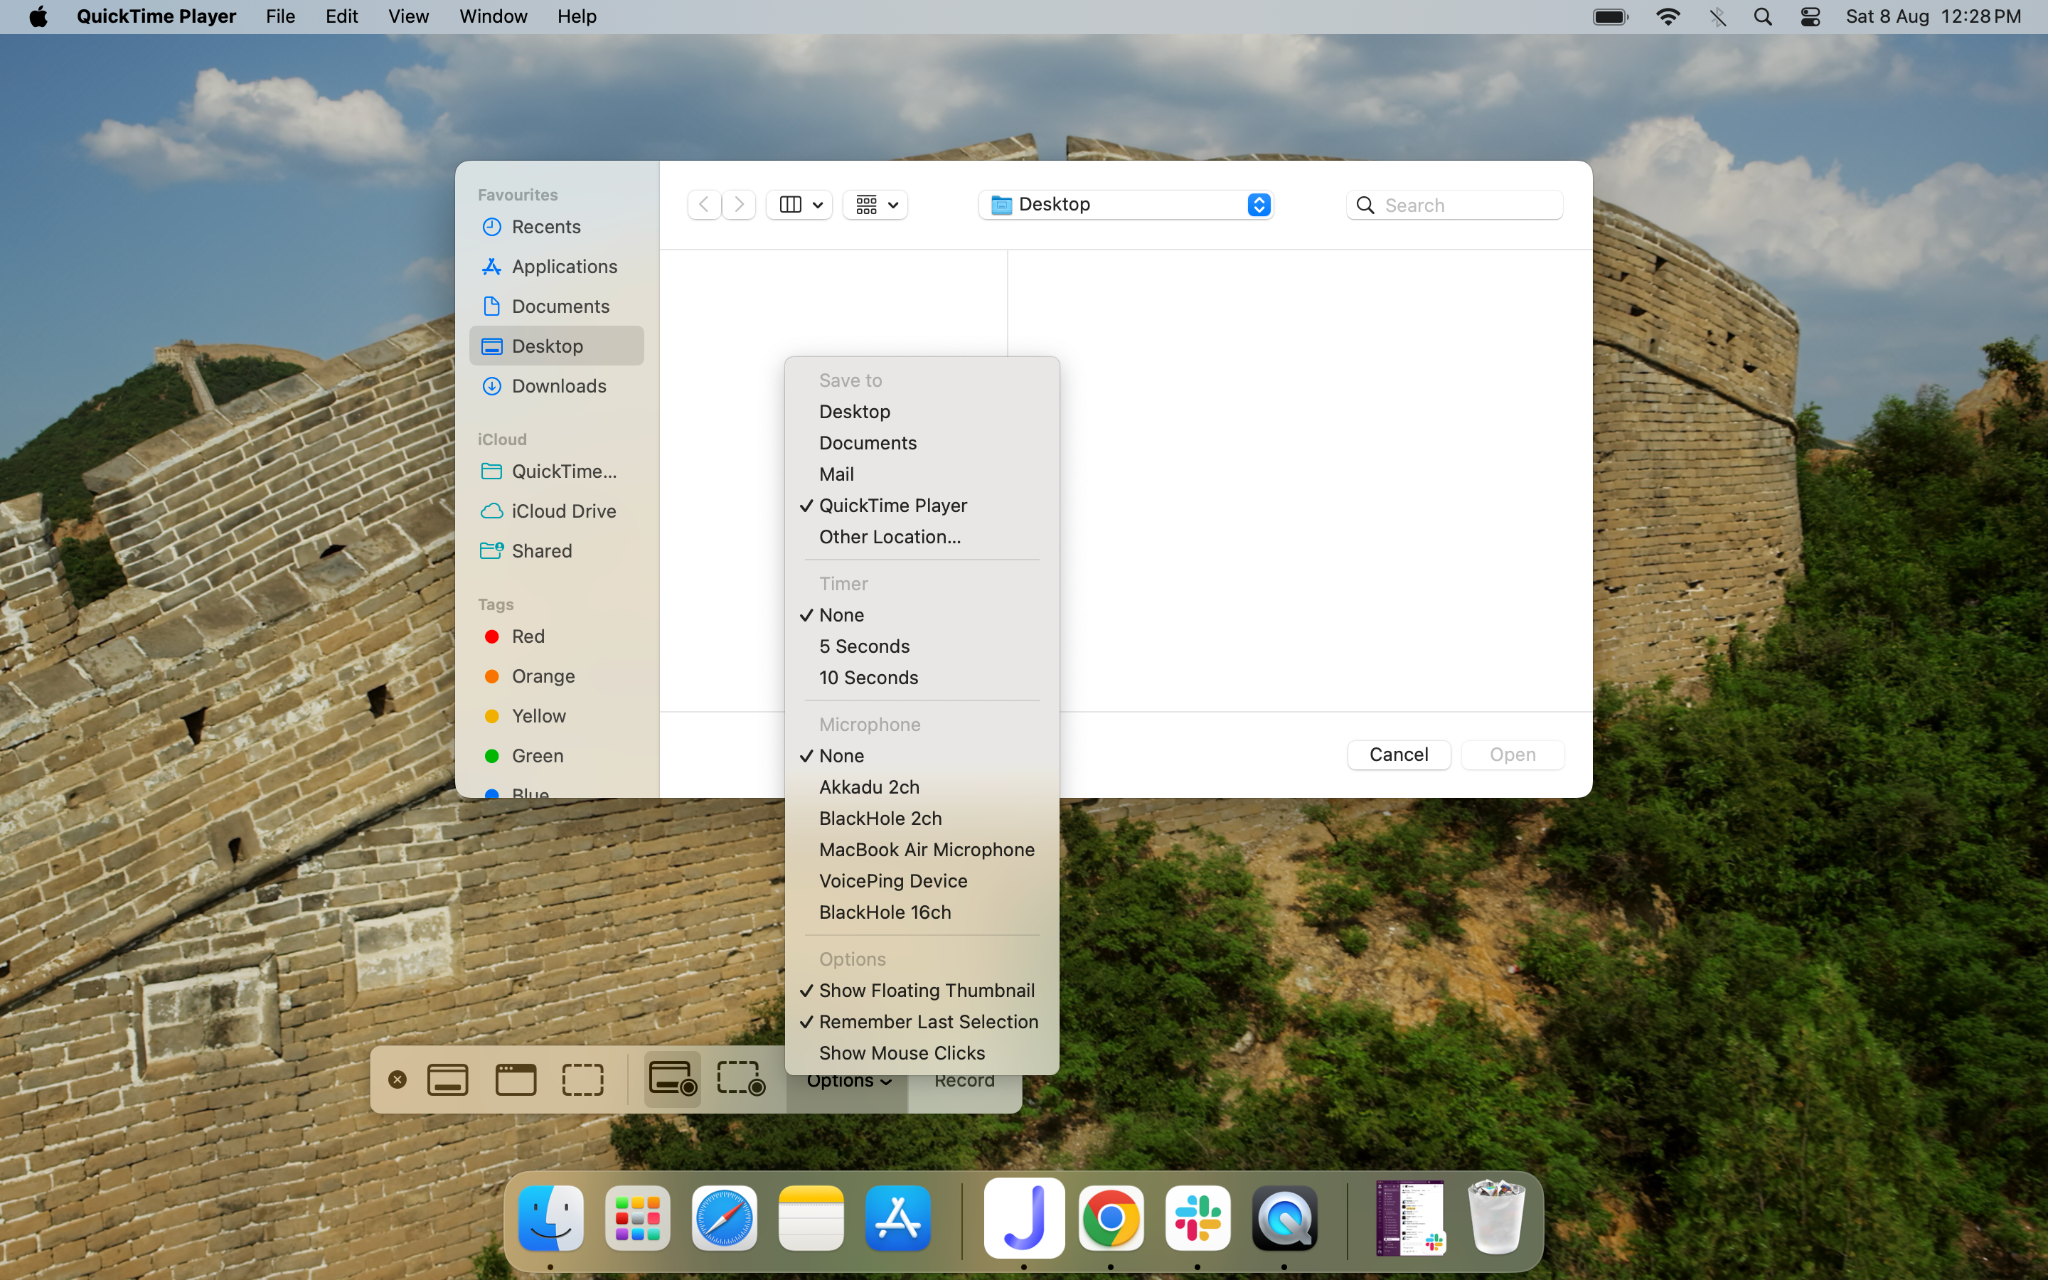Collapse the Options dropdown in toolbar
The width and height of the screenshot is (2048, 1280).
click(x=848, y=1081)
